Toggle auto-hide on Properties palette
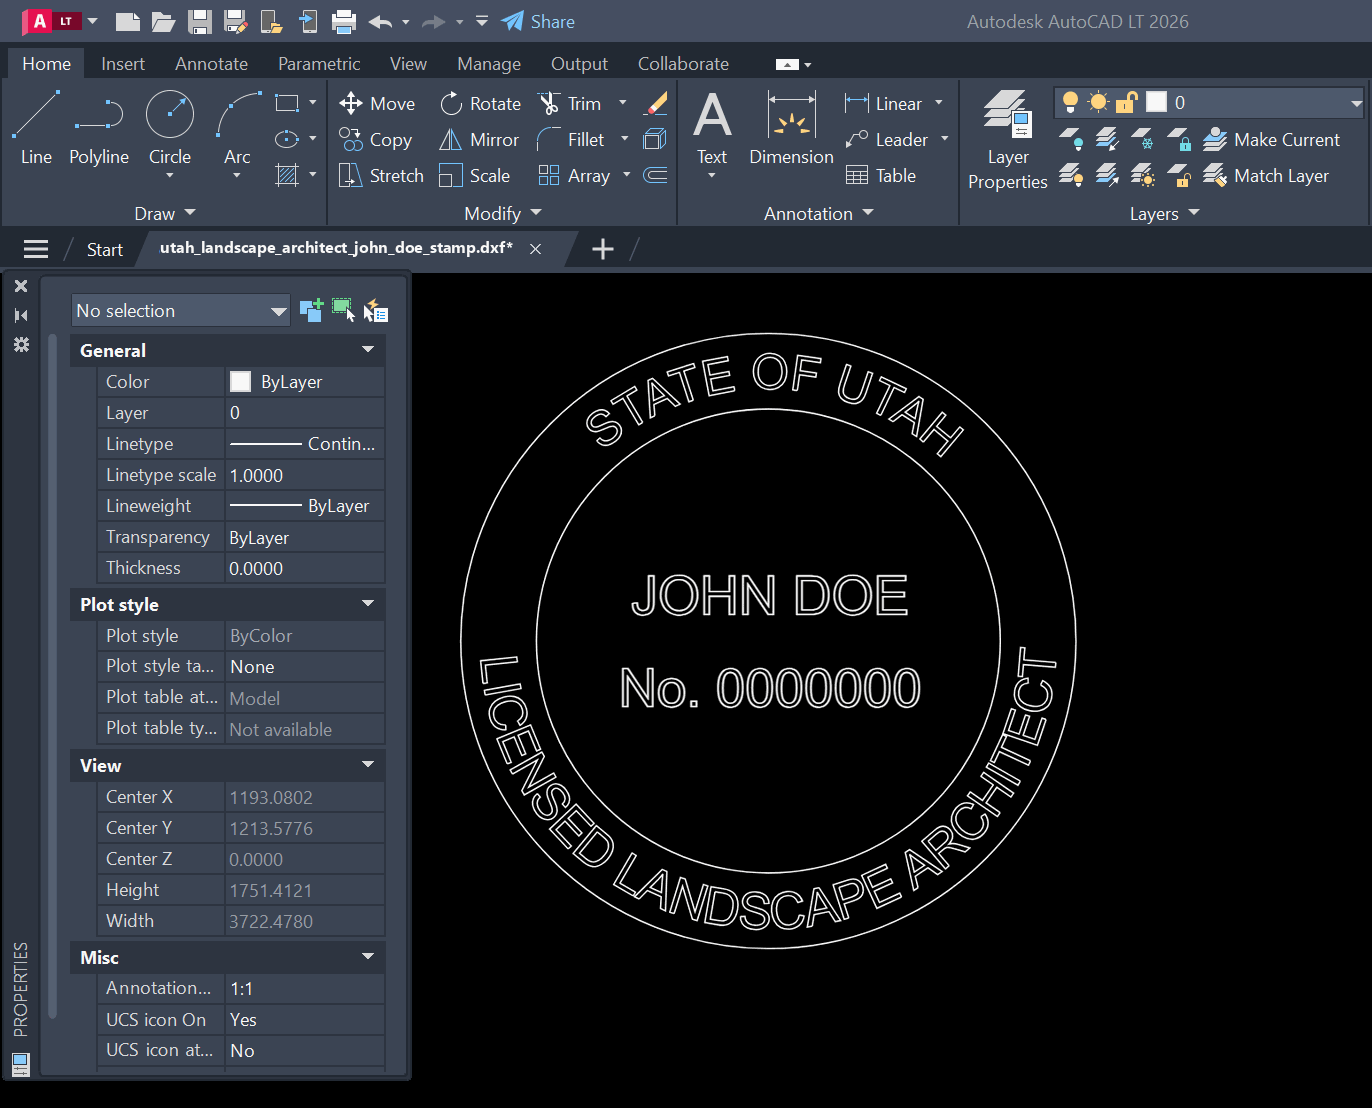 21,315
